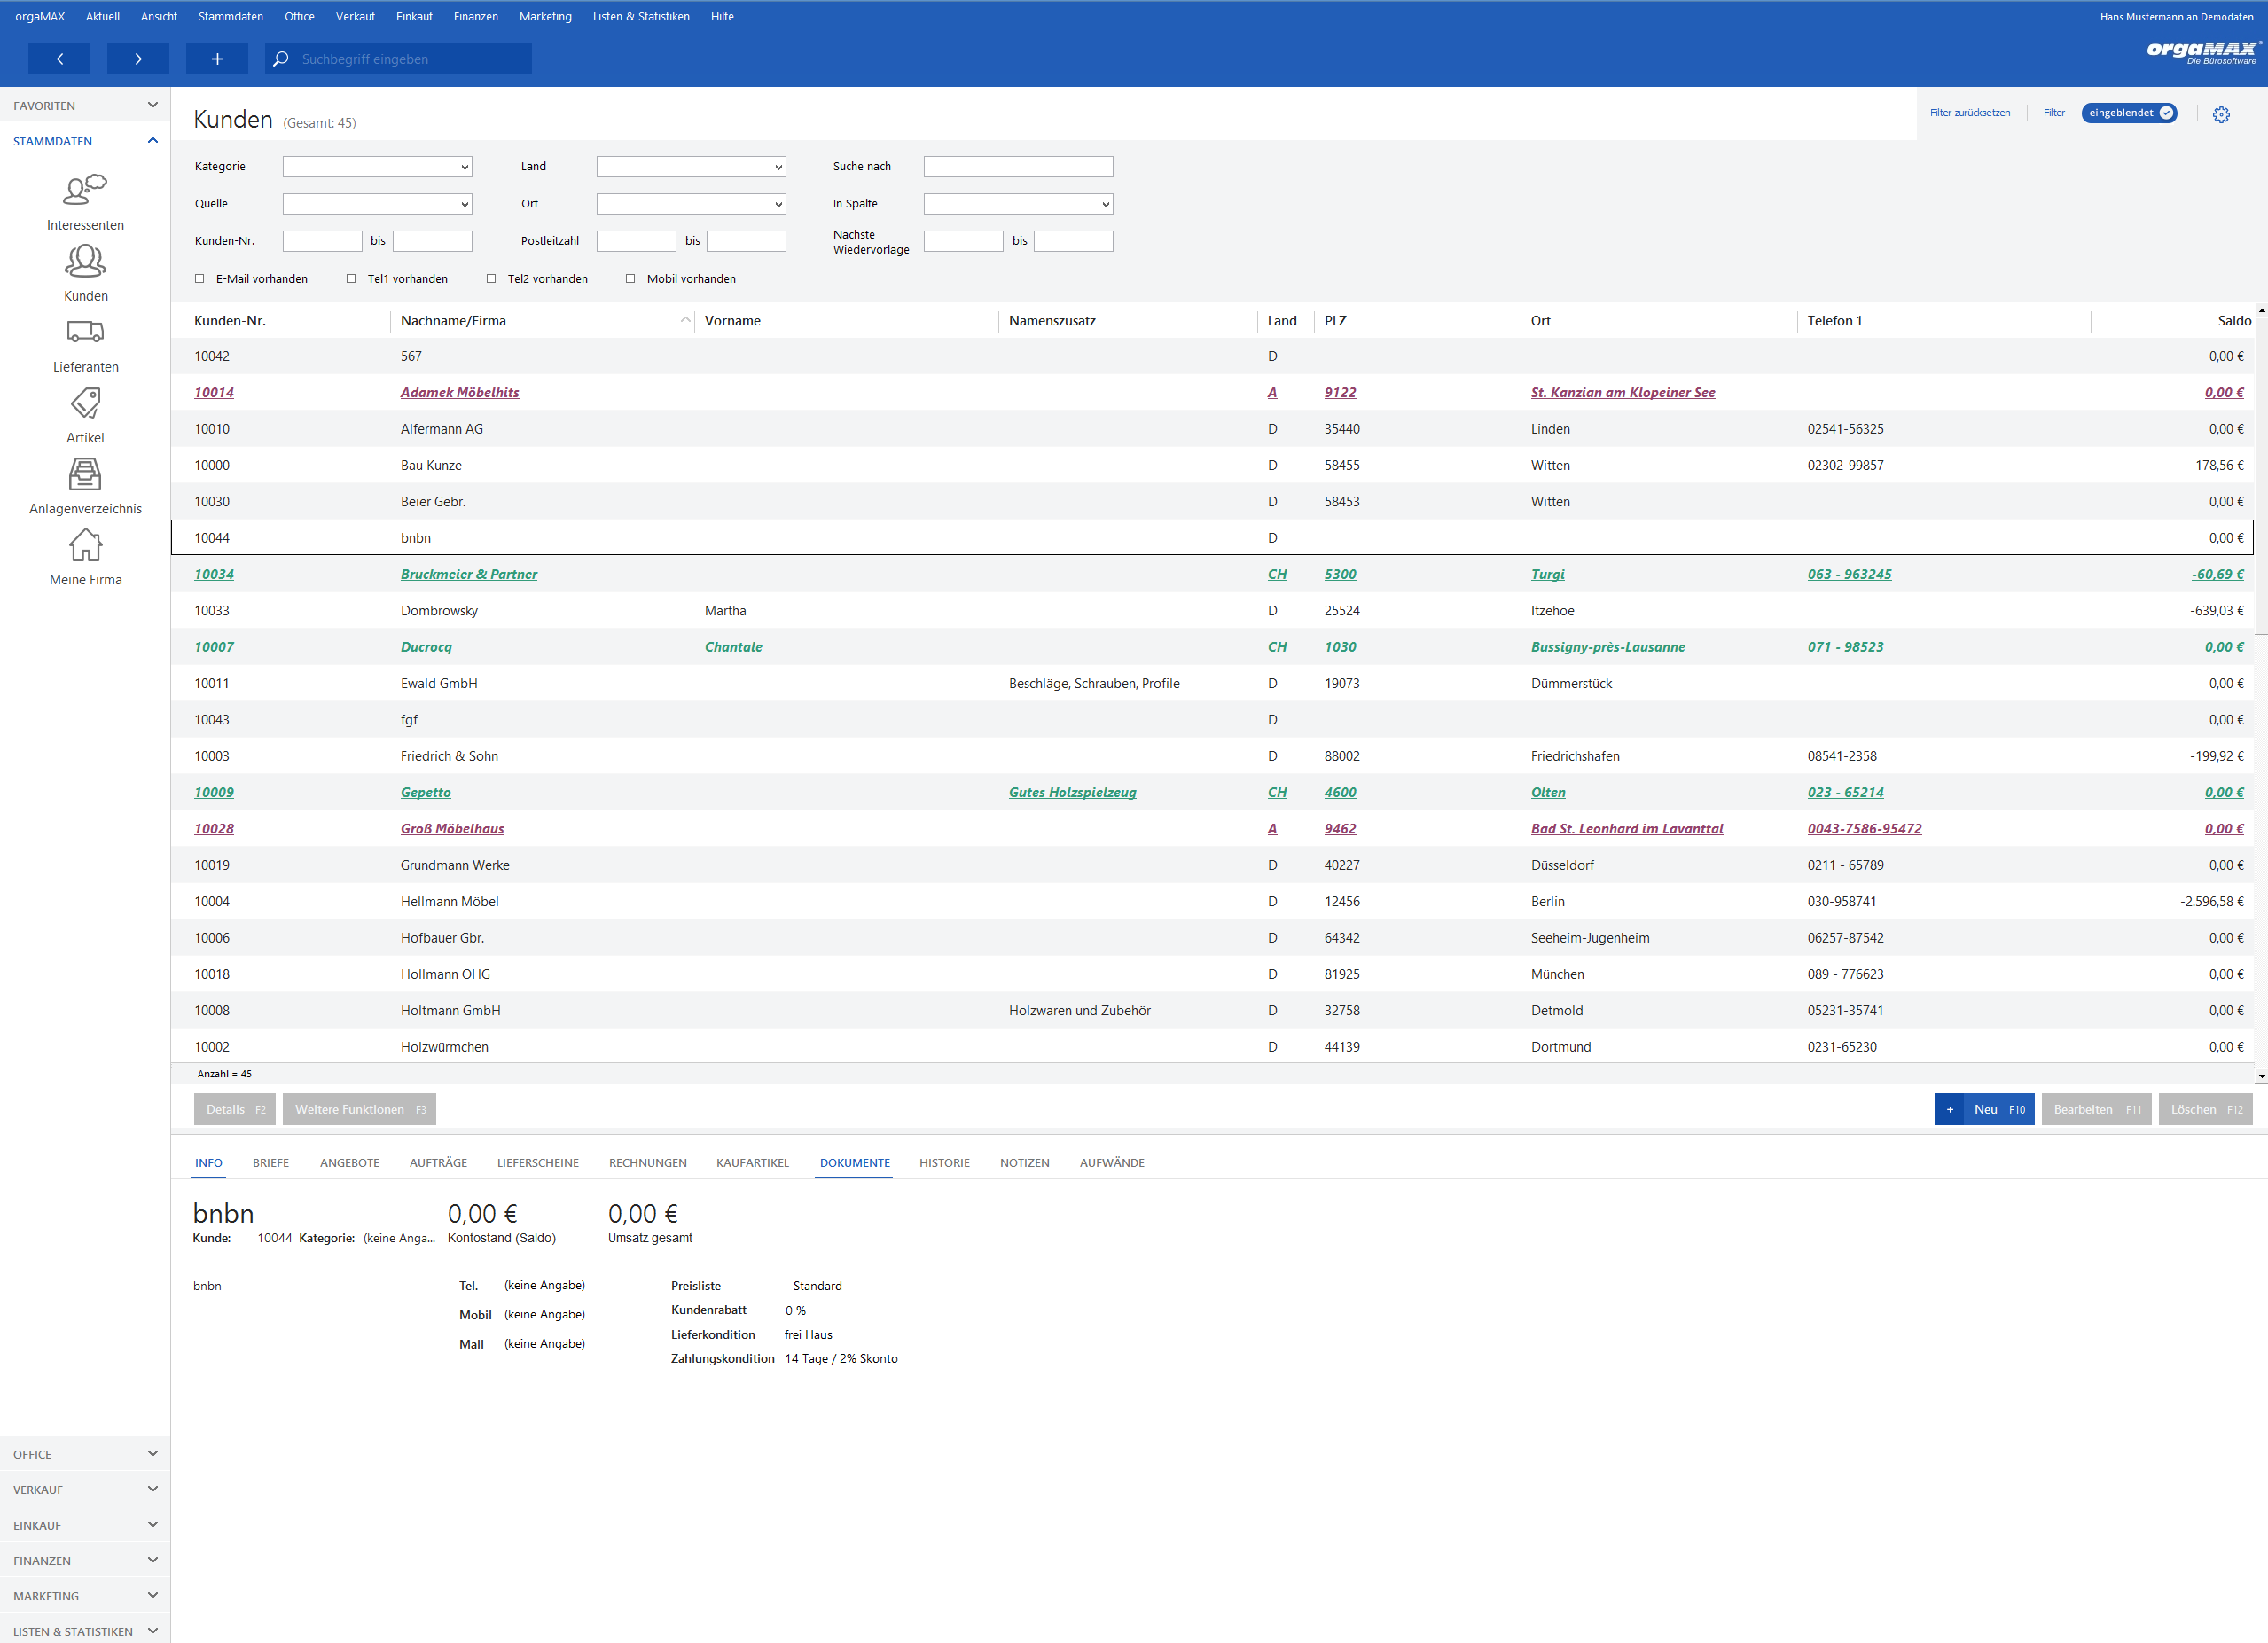
Task: Click the table scrollbar down arrow
Action: 2261,1076
